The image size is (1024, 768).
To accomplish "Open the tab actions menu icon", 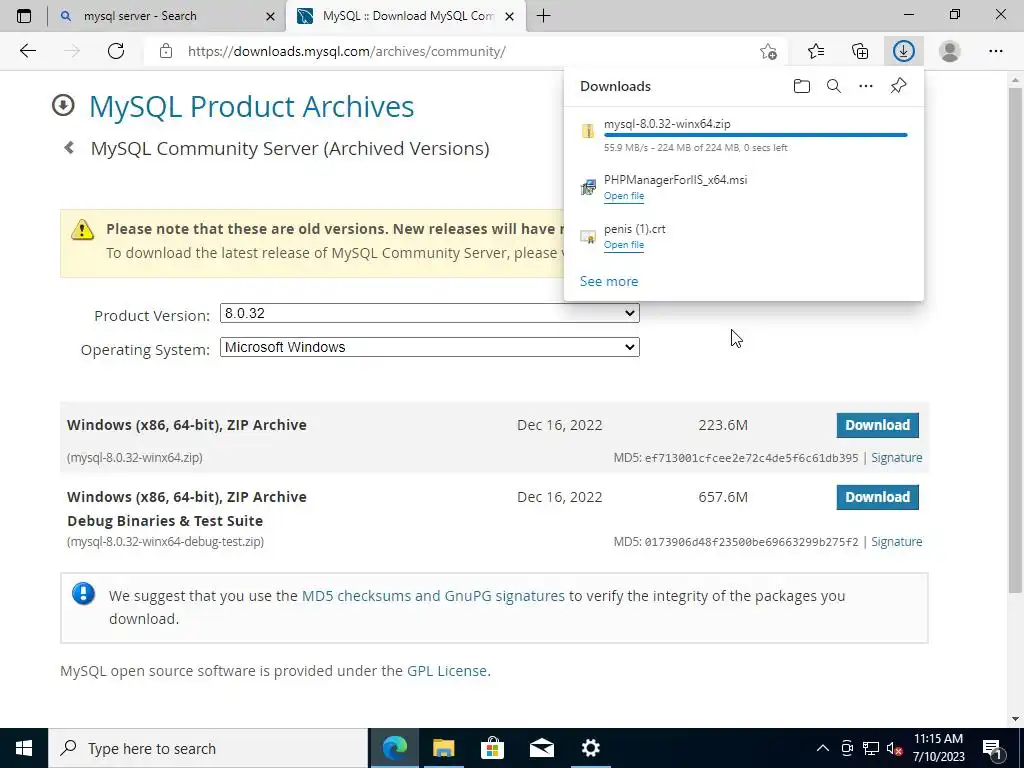I will [x=24, y=16].
